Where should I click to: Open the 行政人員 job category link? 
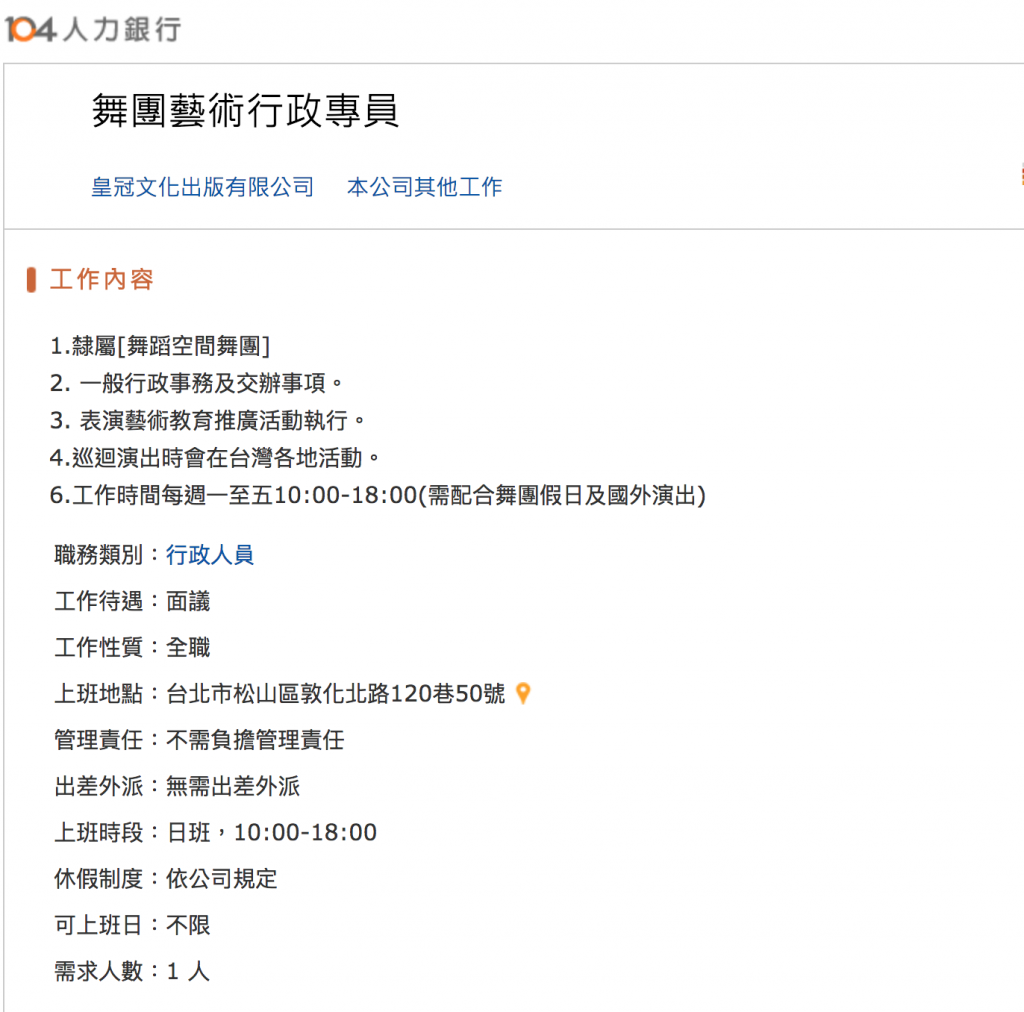pyautogui.click(x=210, y=555)
